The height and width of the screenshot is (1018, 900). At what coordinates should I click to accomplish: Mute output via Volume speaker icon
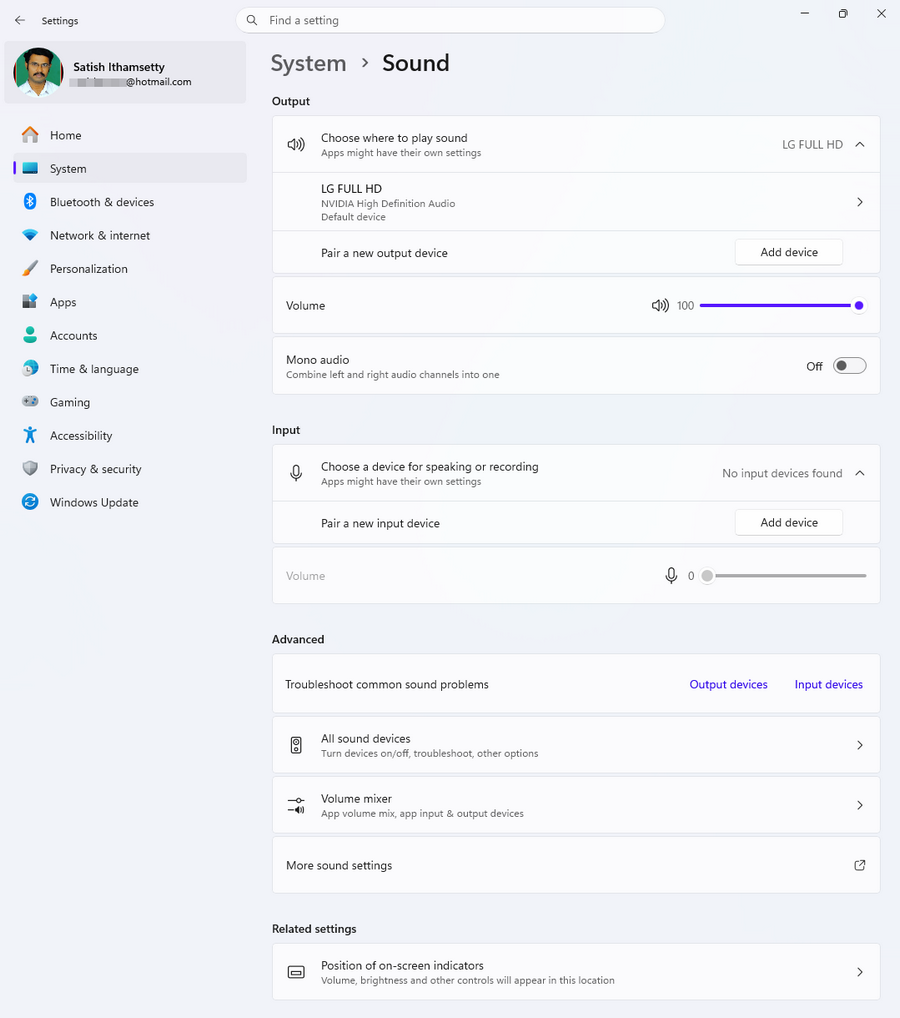point(660,305)
